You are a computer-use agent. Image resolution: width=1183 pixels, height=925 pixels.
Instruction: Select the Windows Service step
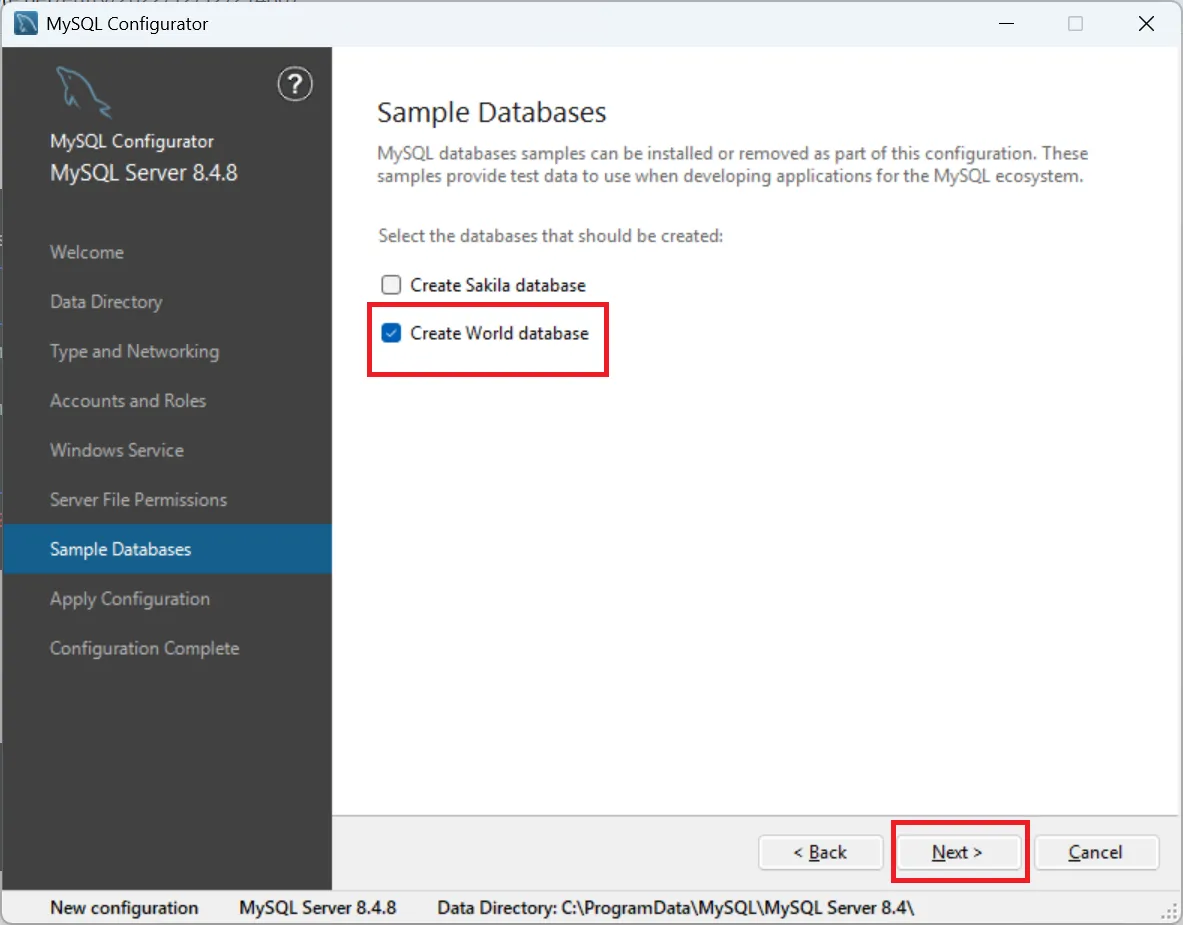coord(117,450)
